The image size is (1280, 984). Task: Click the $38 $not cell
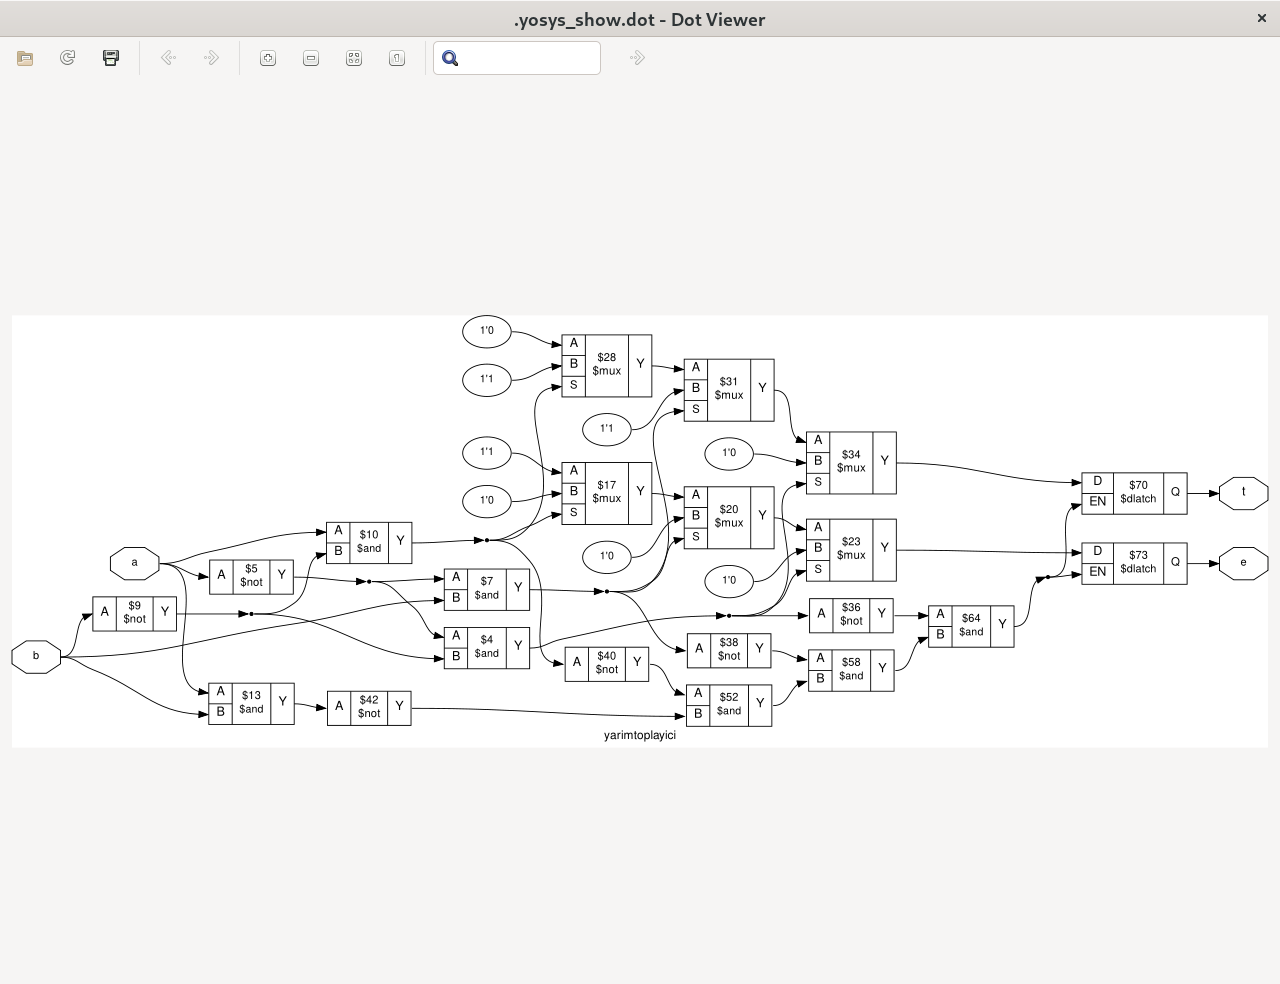(729, 650)
